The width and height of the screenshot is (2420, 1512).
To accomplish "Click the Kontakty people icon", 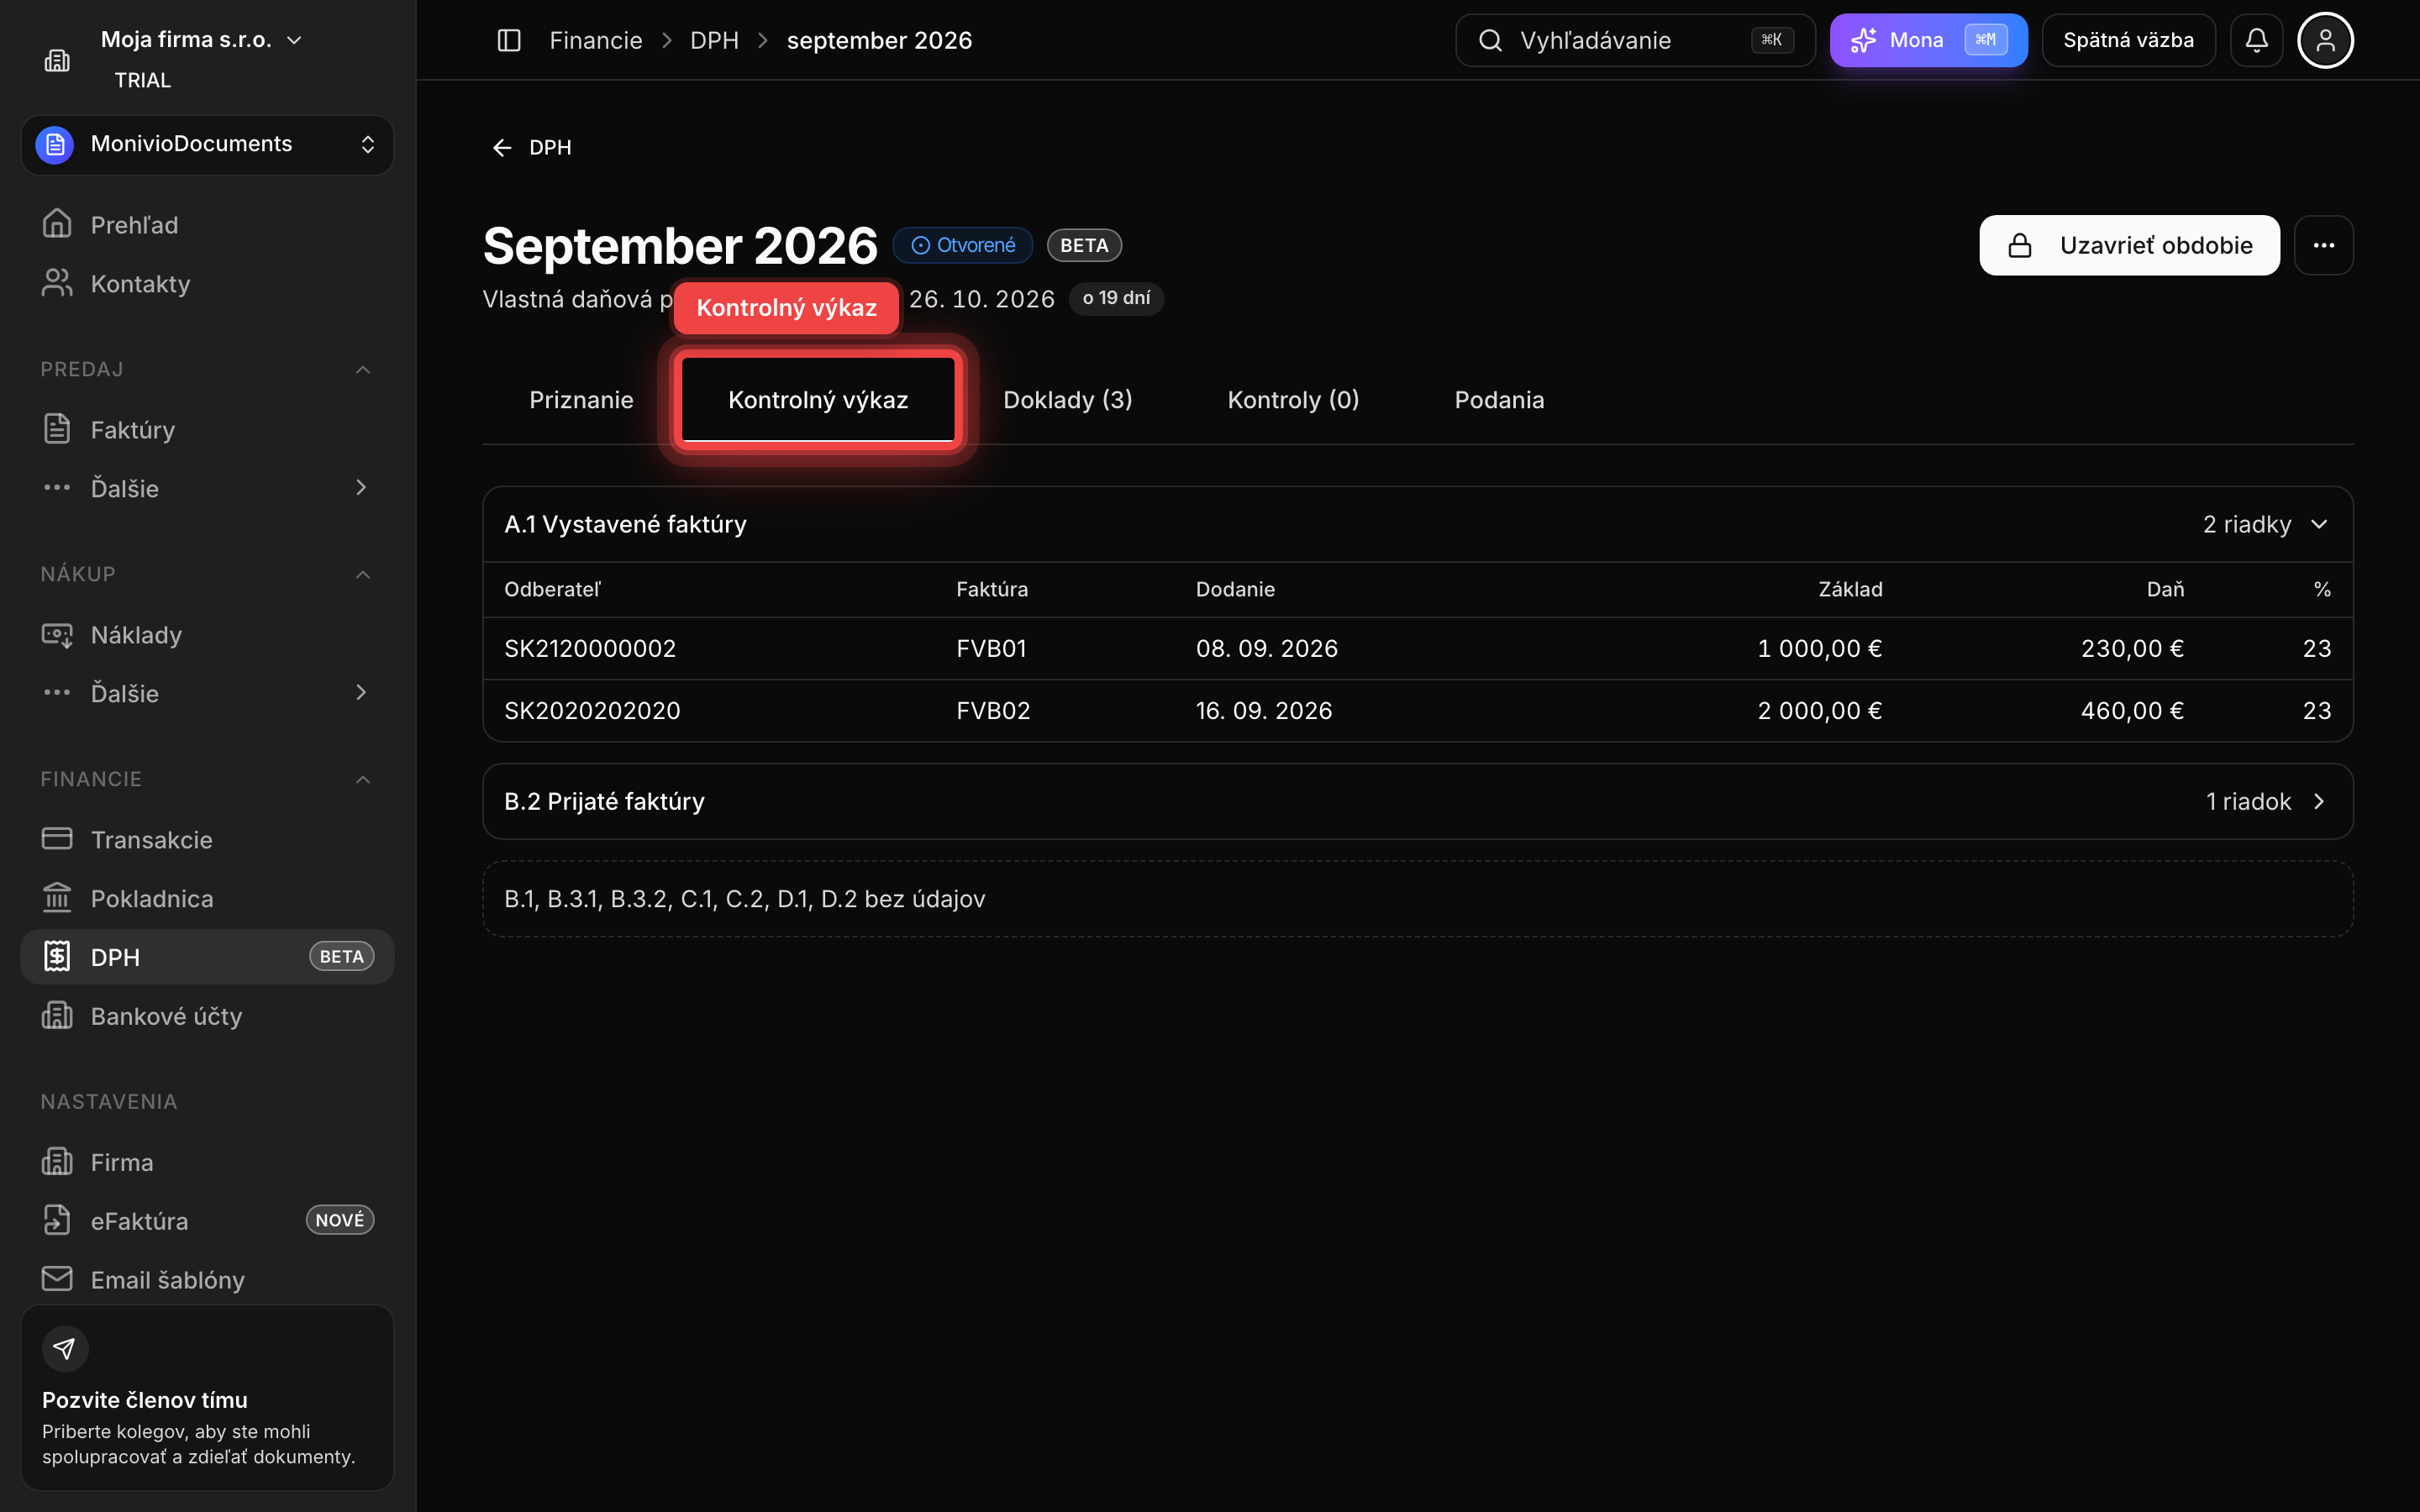I will pos(57,283).
